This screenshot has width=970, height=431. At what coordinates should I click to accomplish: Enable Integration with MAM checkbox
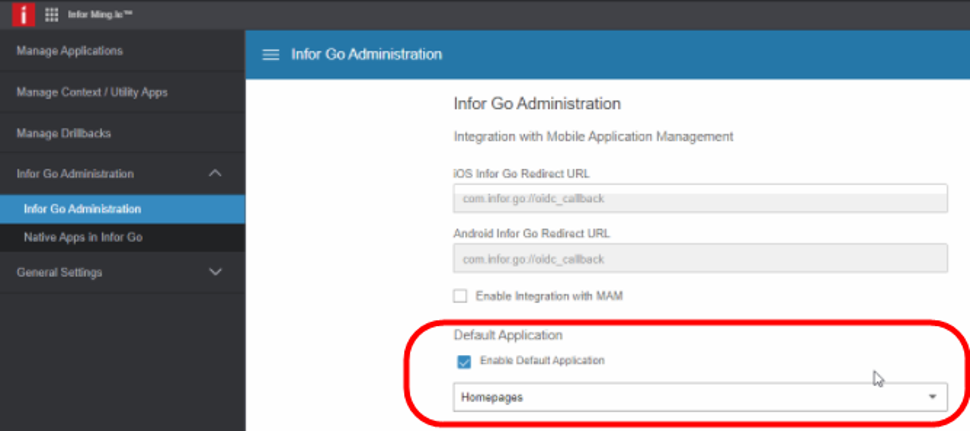pos(461,295)
